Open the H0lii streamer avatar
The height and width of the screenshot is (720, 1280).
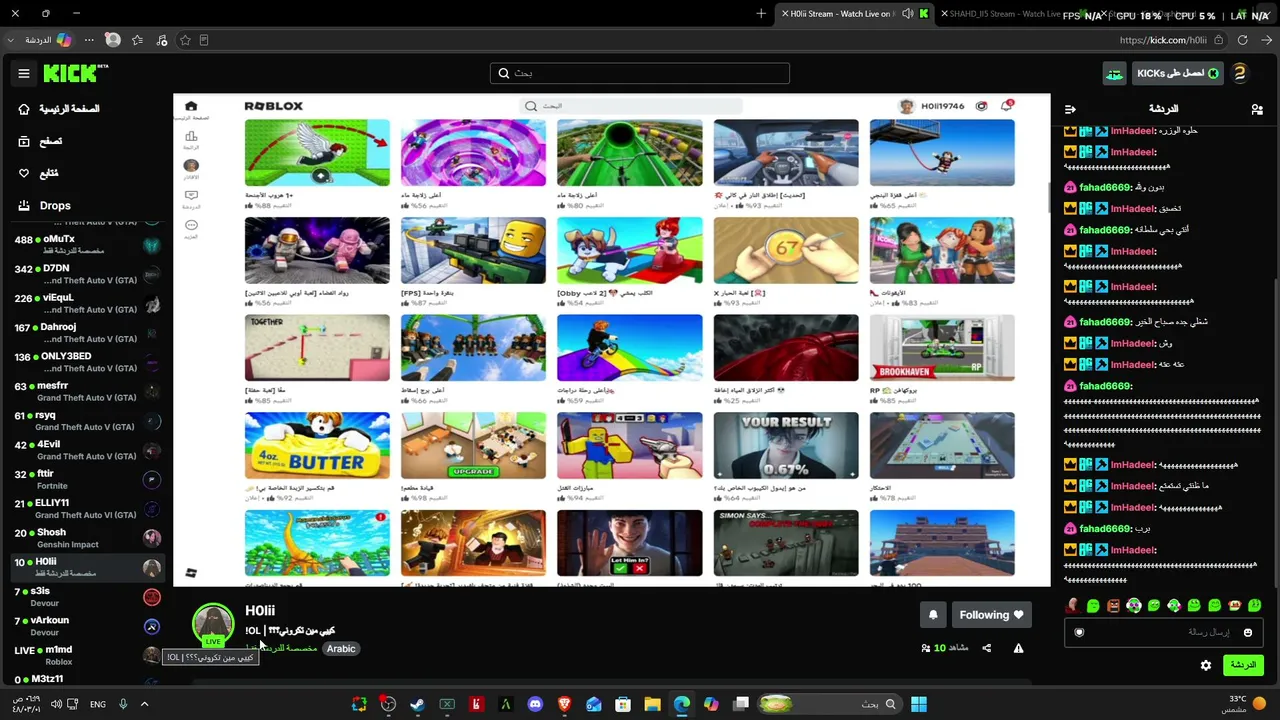click(213, 624)
